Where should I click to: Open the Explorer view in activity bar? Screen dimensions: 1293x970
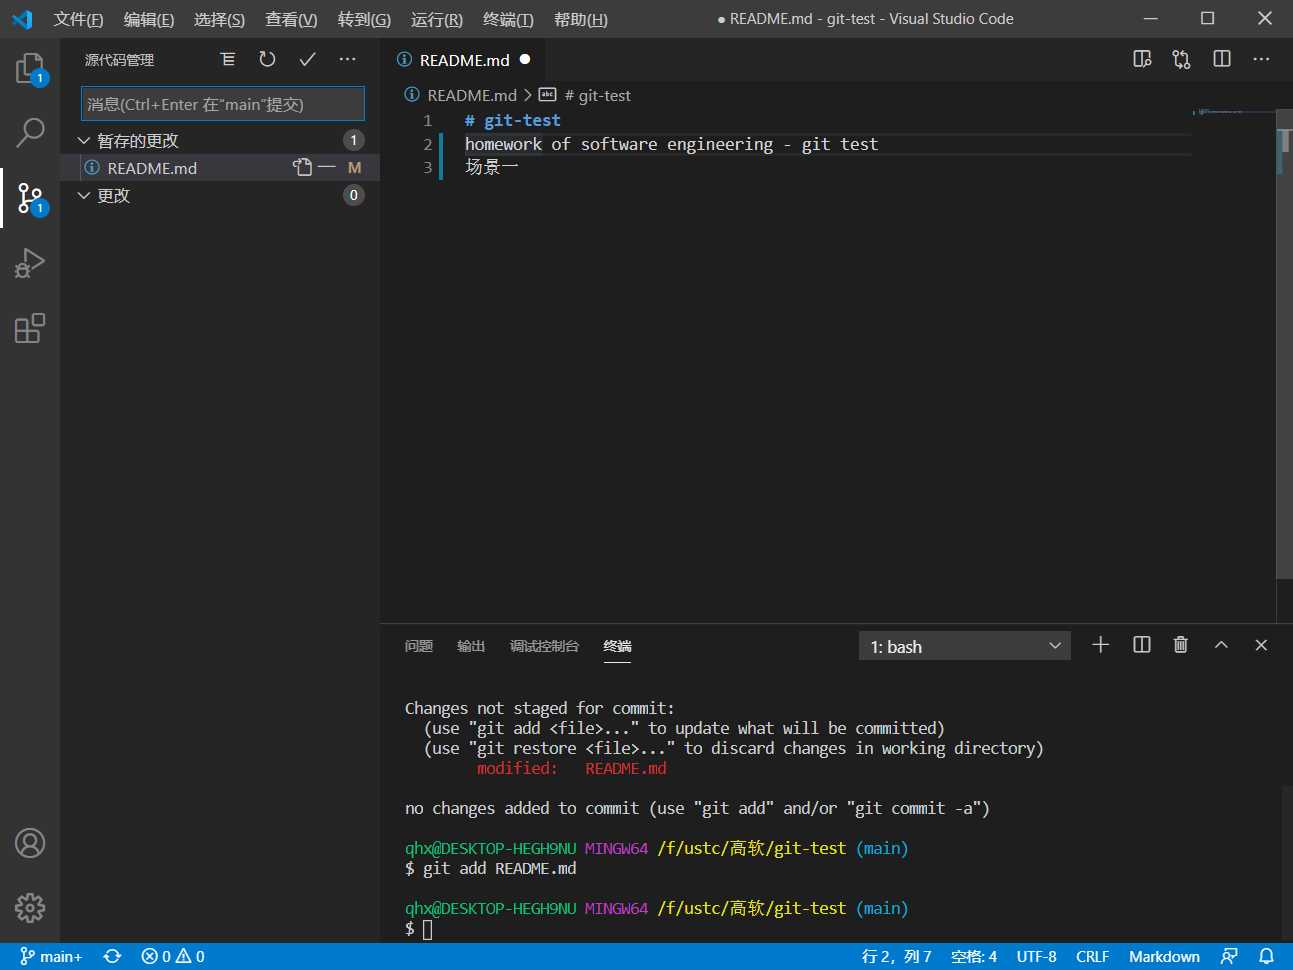30,69
